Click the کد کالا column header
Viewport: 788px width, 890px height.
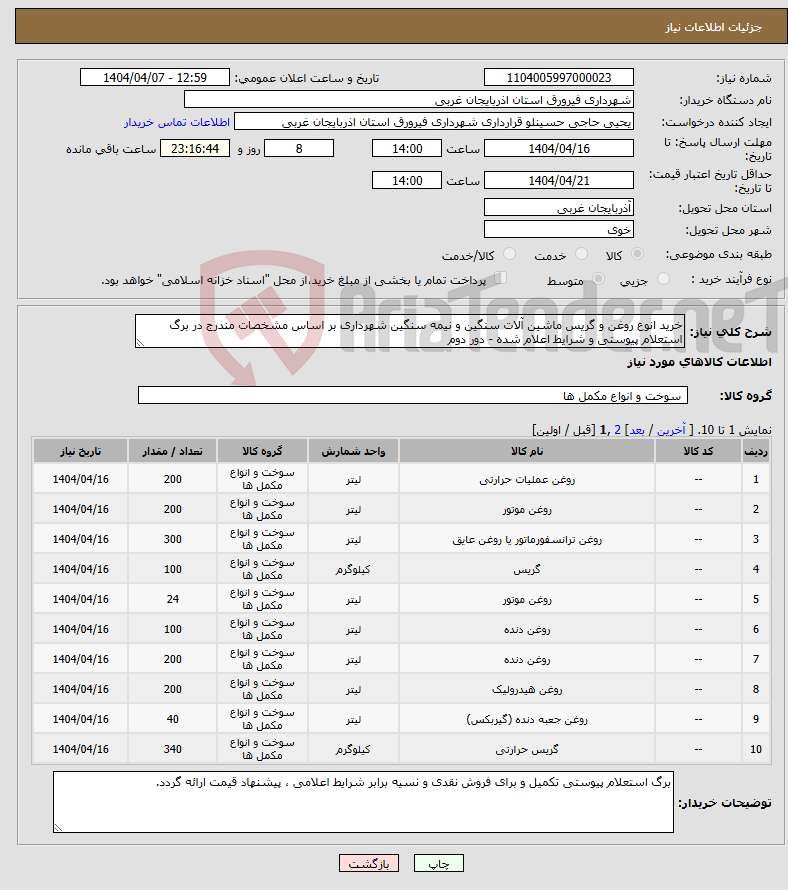click(x=698, y=451)
